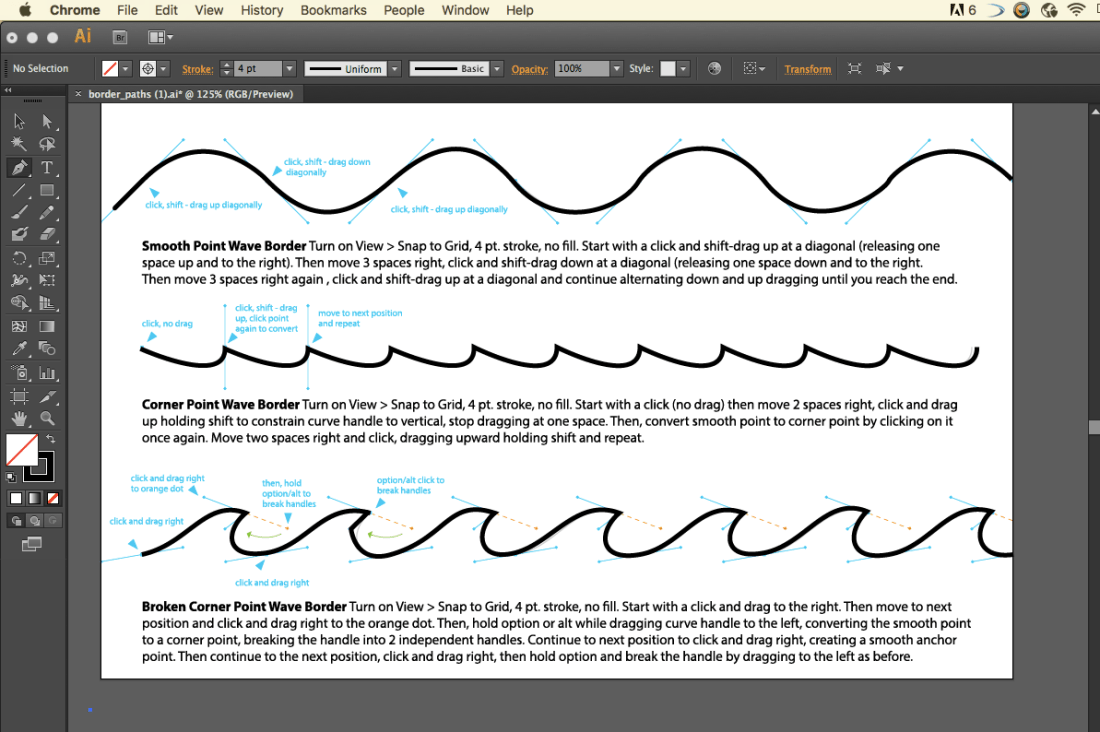
Task: Click the Stroke panel link
Action: coord(197,69)
